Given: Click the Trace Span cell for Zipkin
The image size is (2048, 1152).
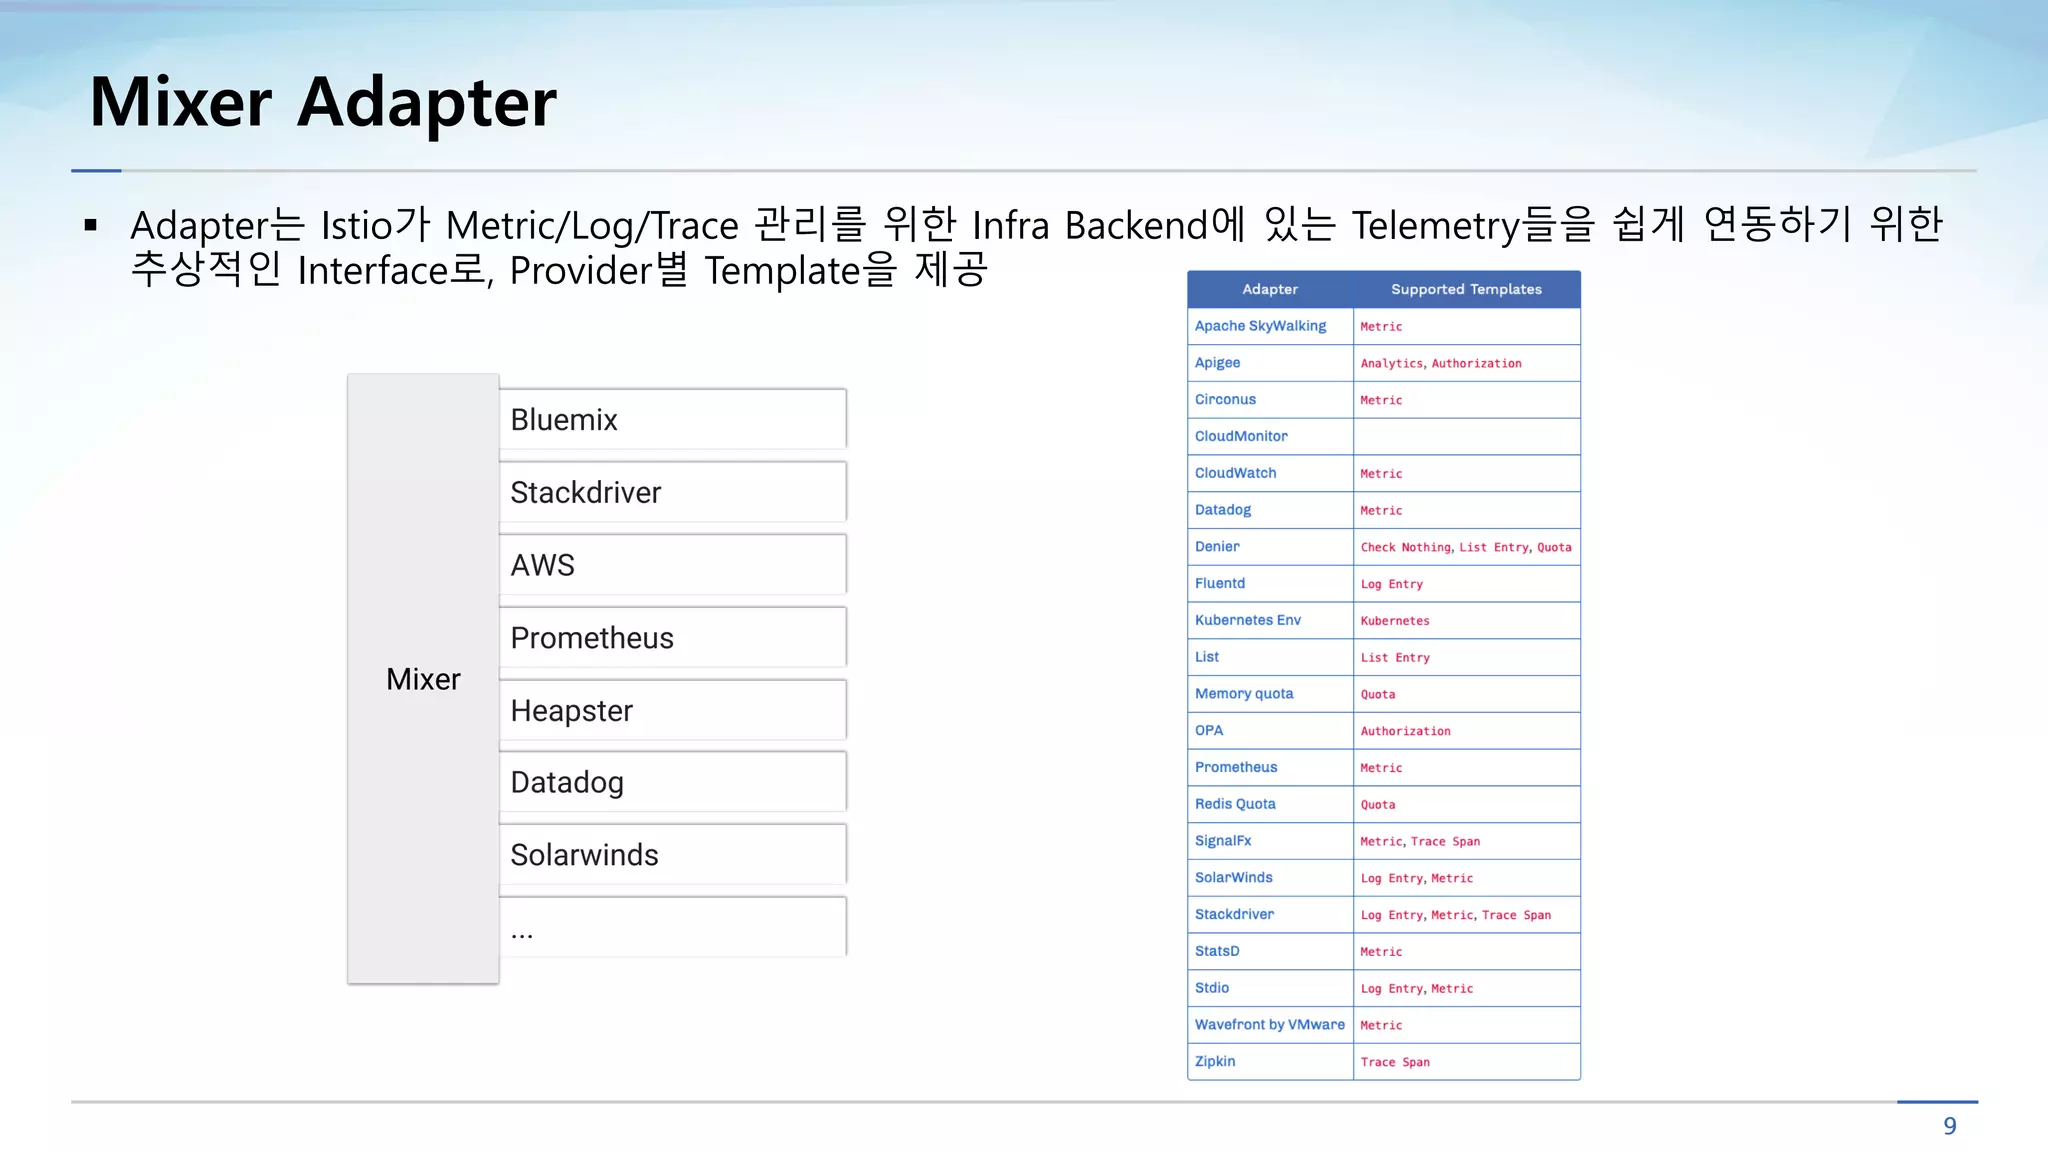Looking at the screenshot, I should tap(1467, 1062).
